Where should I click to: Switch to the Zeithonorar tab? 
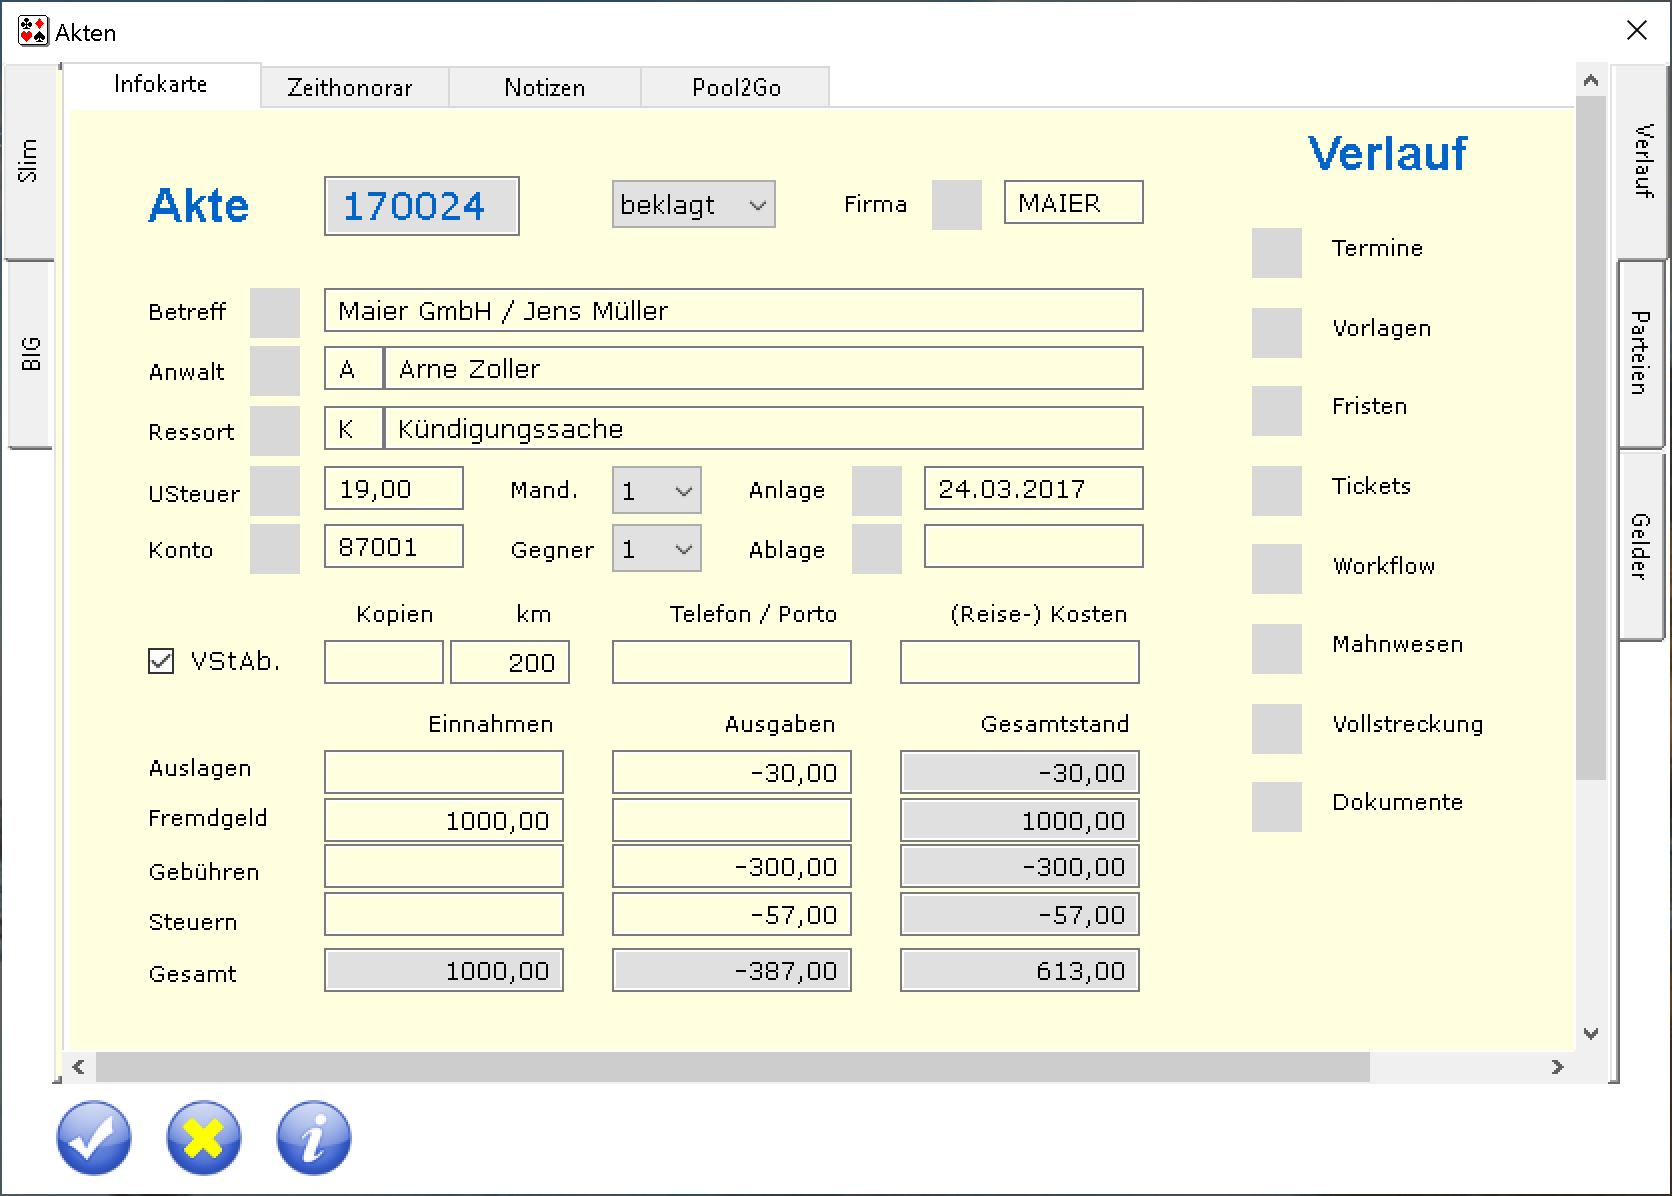(354, 88)
